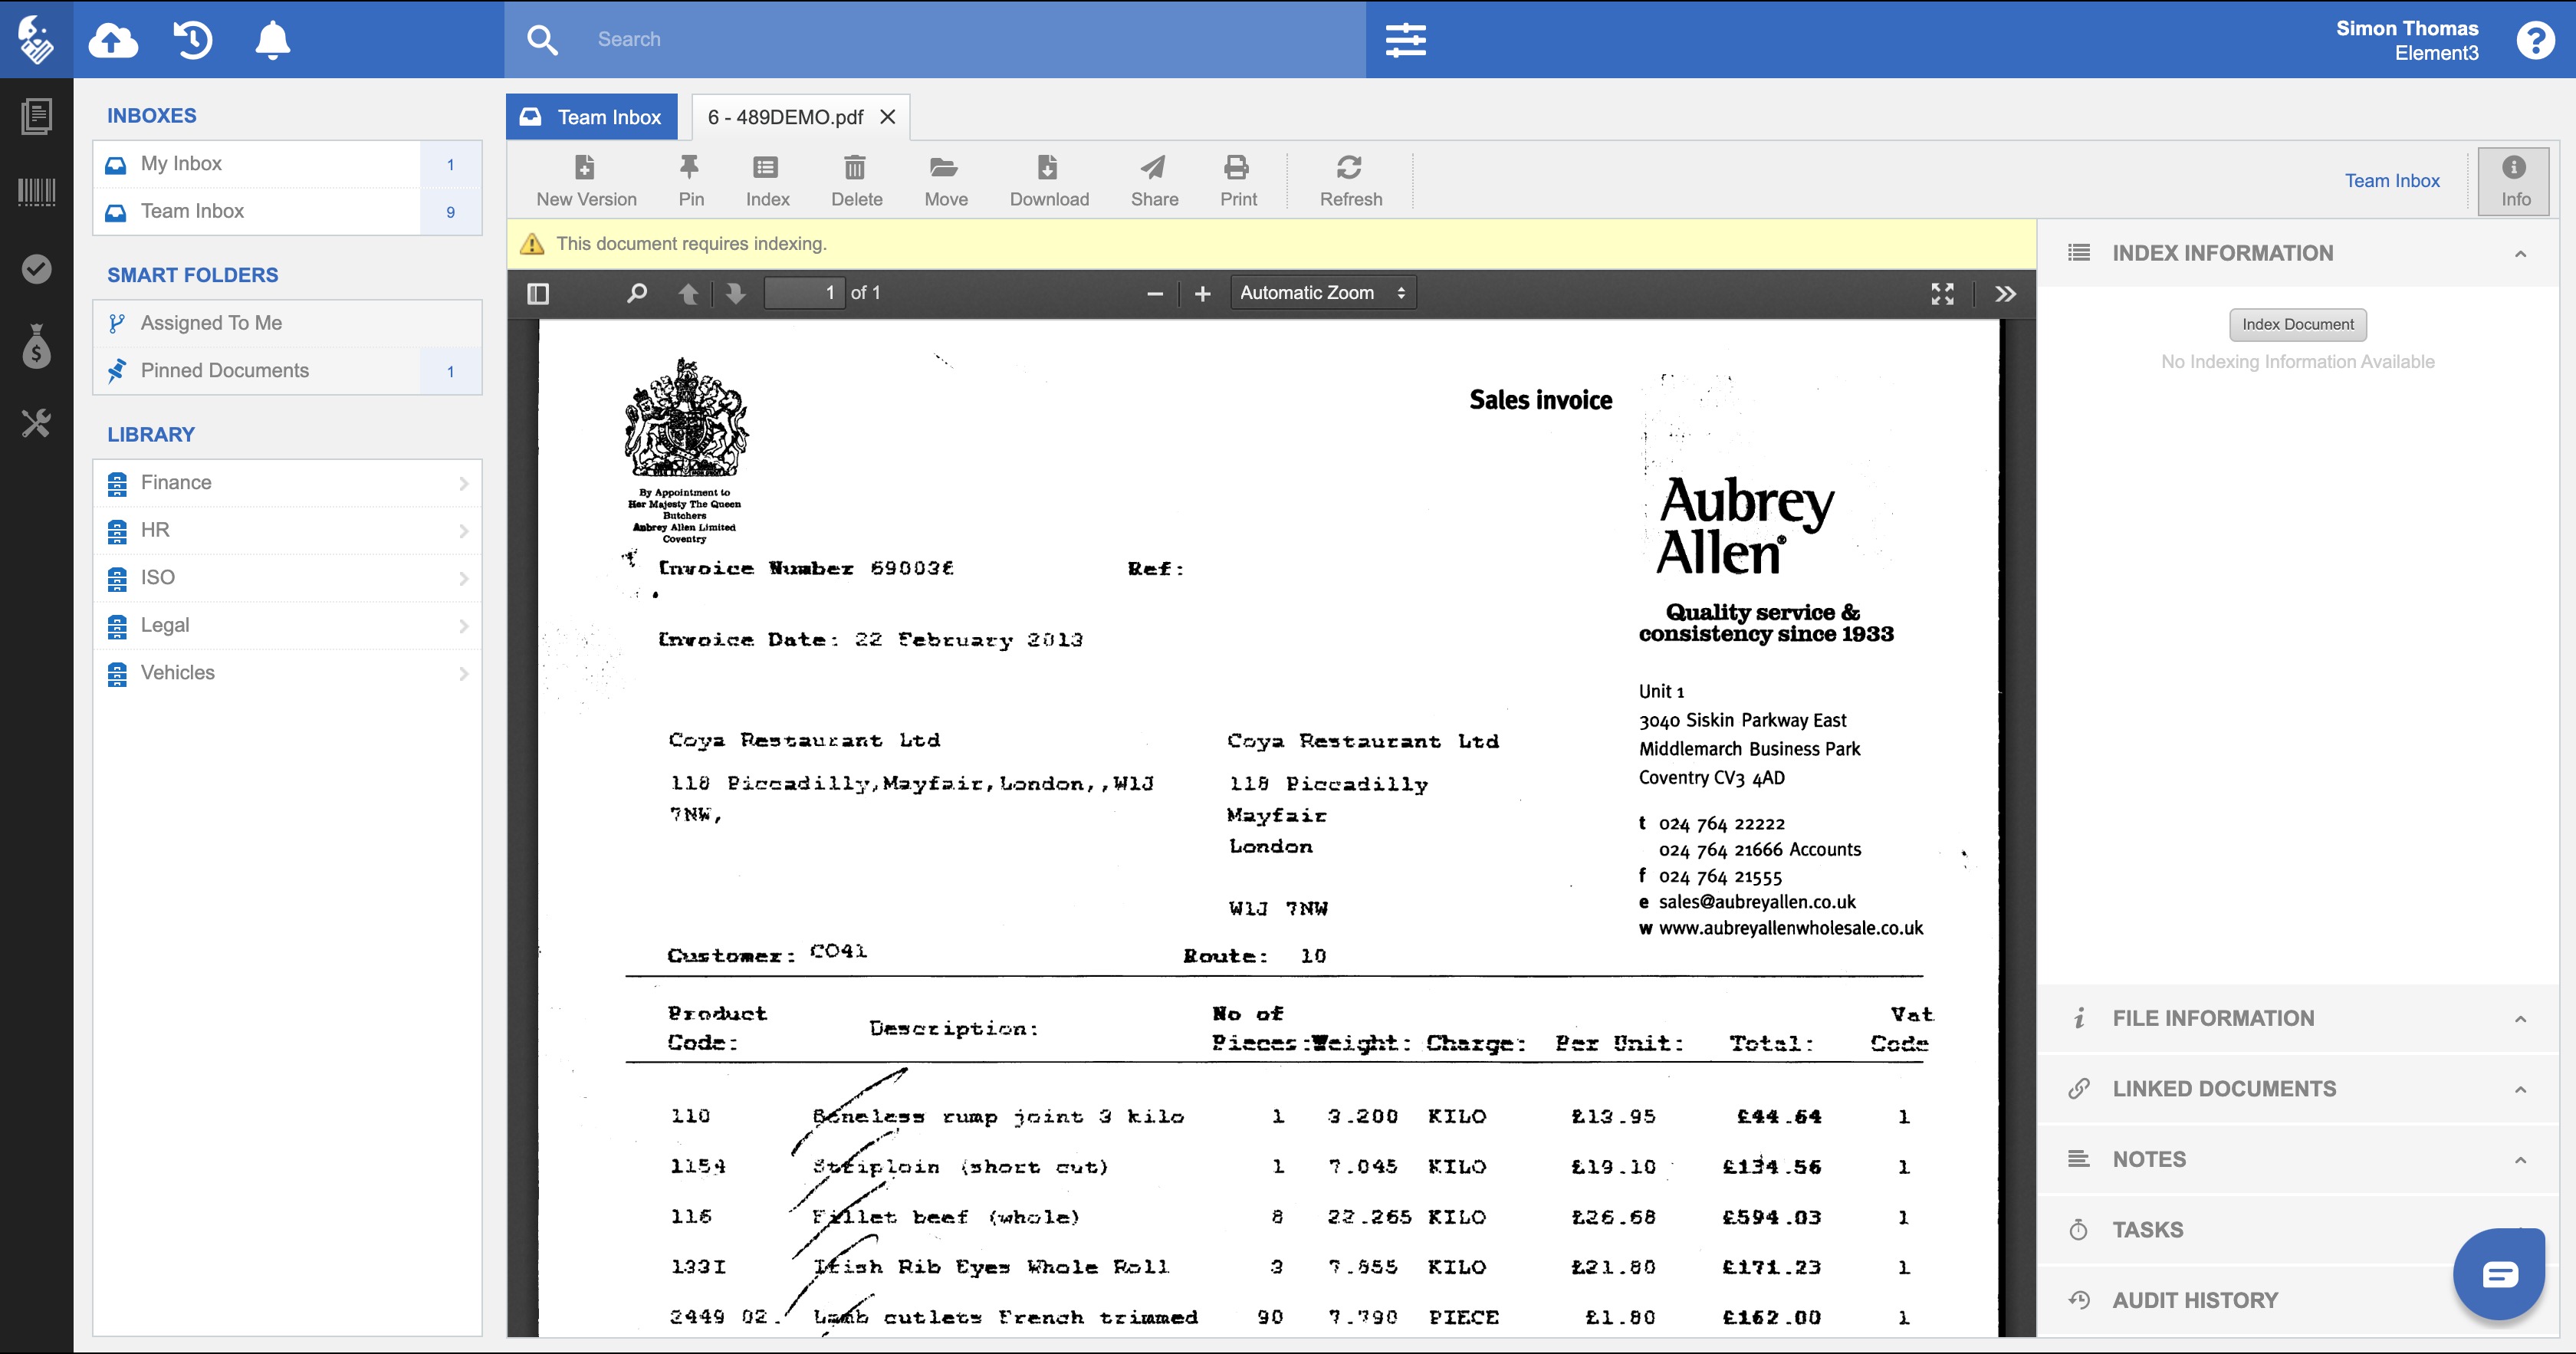The height and width of the screenshot is (1354, 2576).
Task: Zoom in with the plus button
Action: coord(1202,293)
